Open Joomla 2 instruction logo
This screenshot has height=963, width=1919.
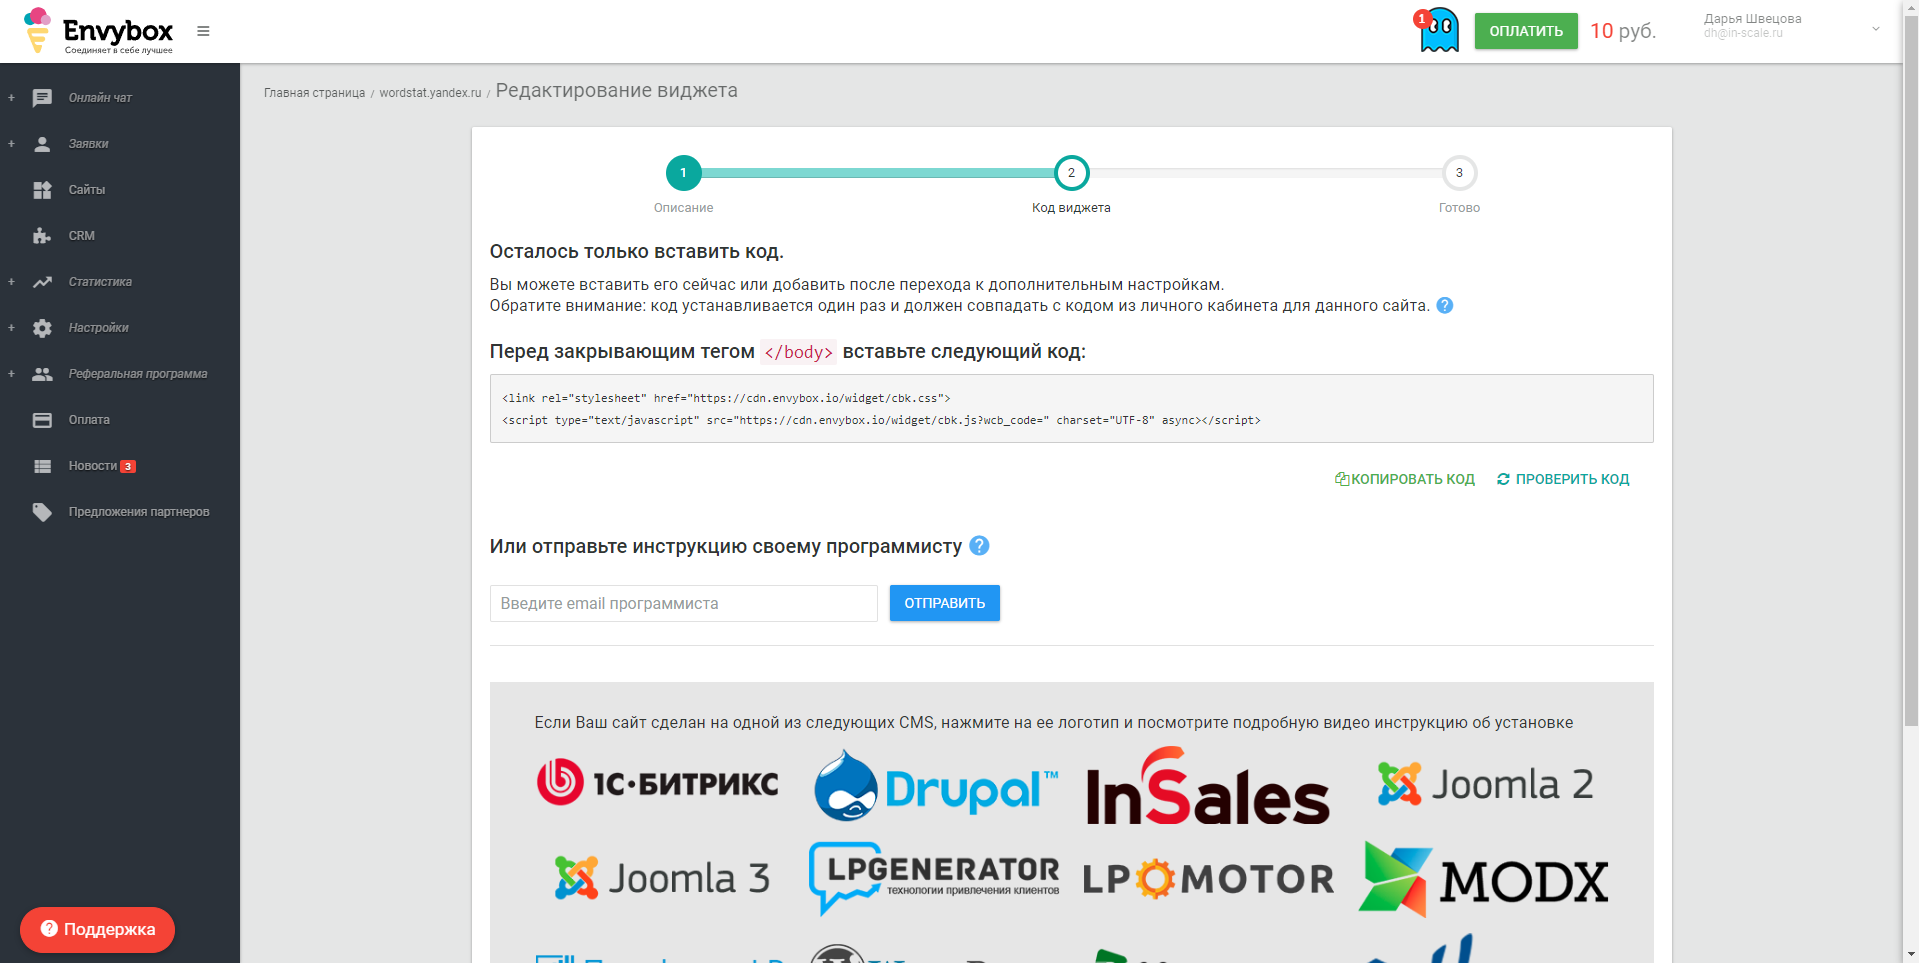click(1485, 784)
